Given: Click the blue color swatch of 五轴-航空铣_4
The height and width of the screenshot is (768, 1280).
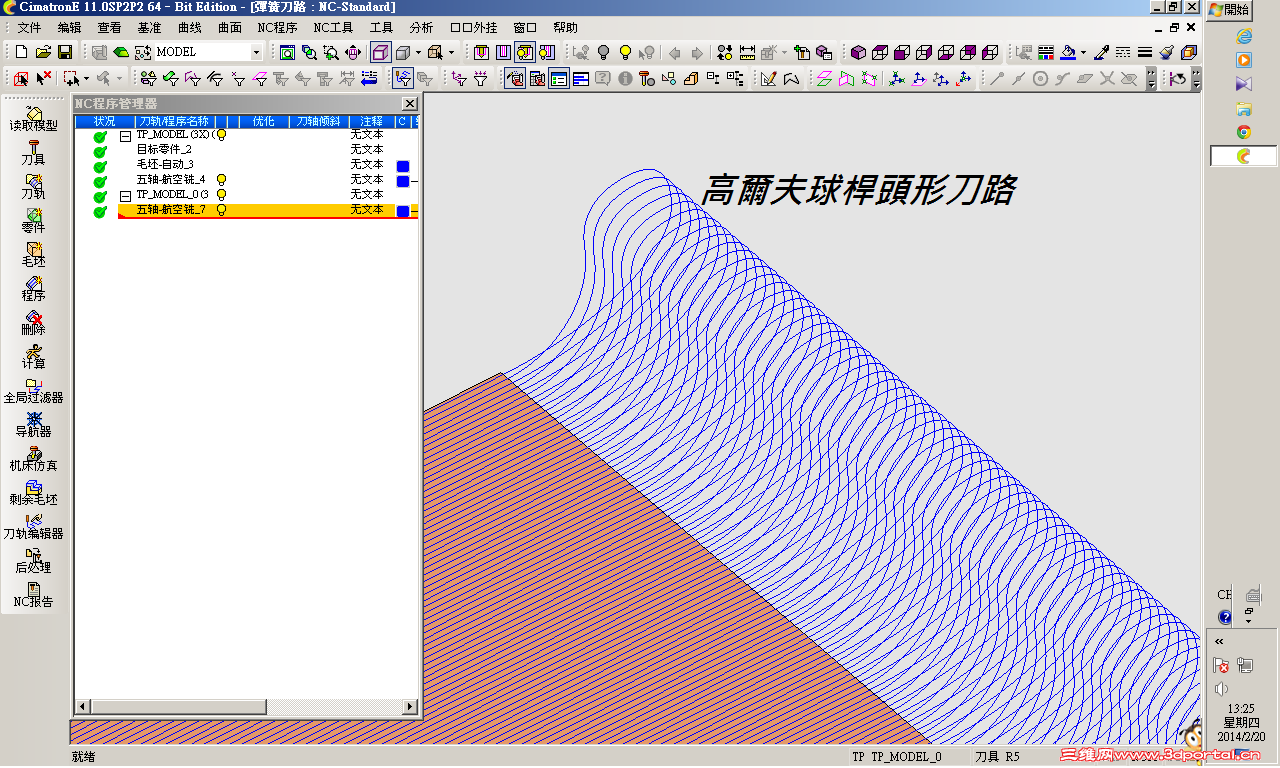Looking at the screenshot, I should point(403,181).
